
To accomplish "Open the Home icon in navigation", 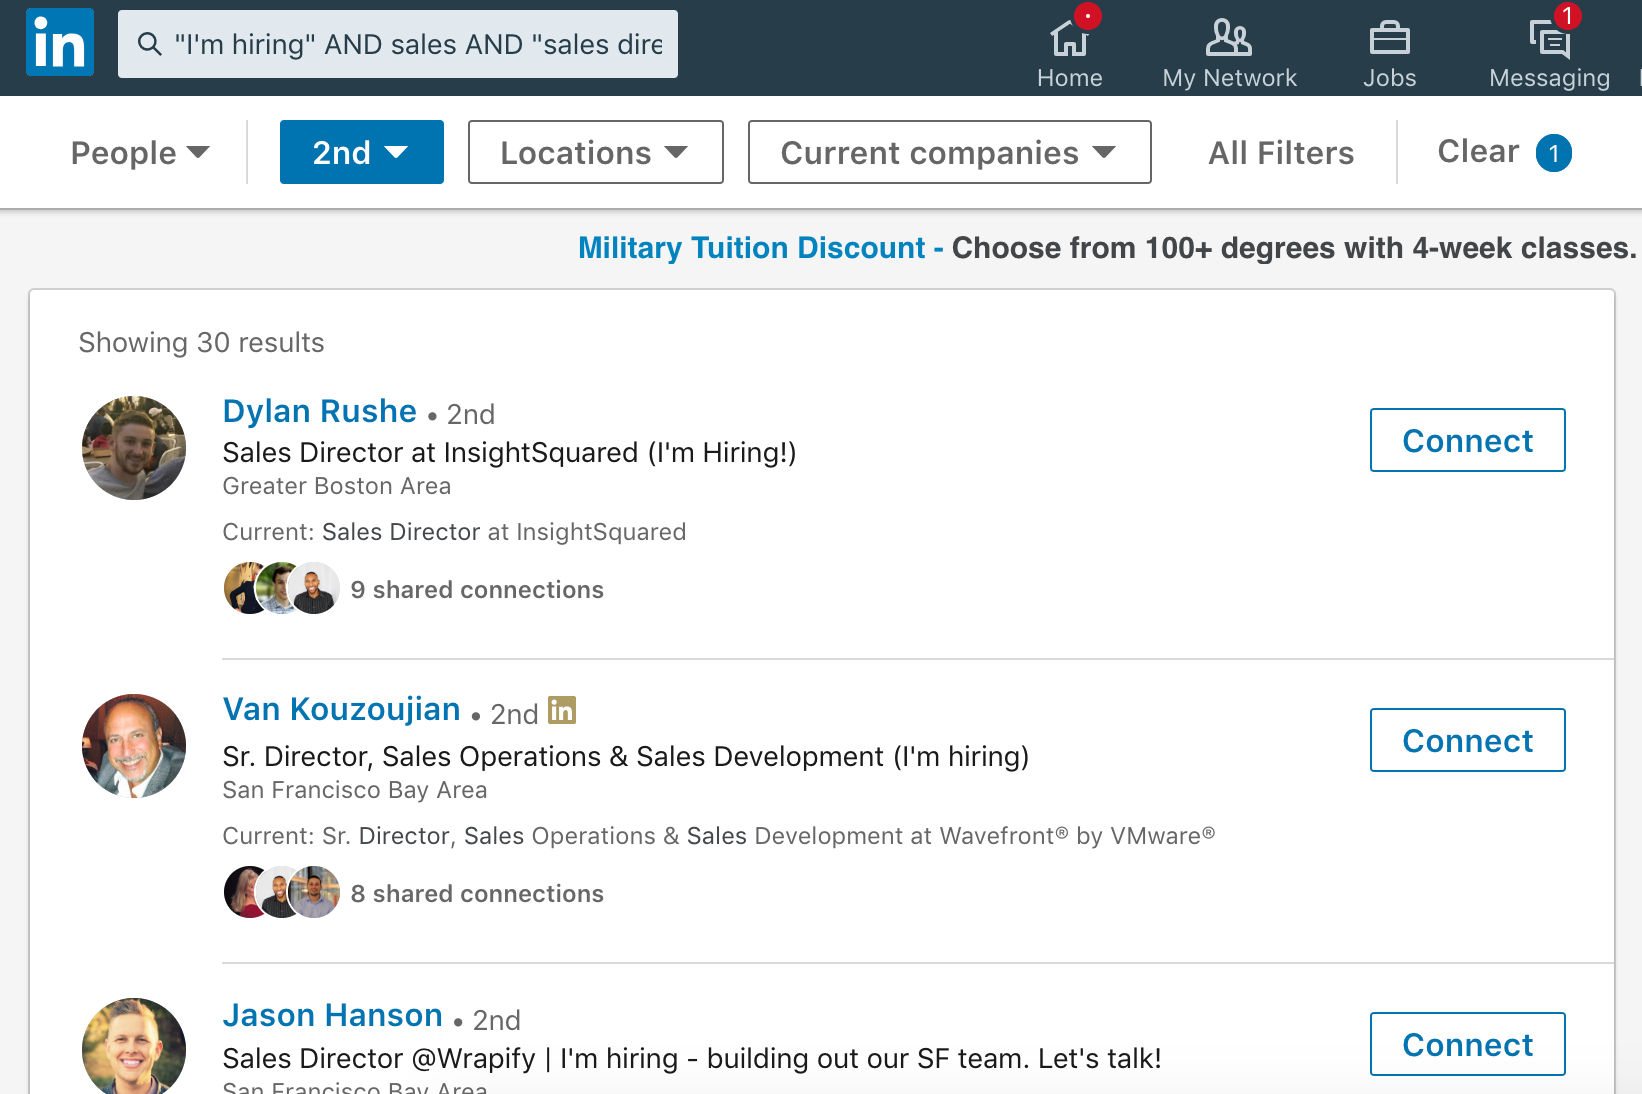I will pyautogui.click(x=1069, y=40).
